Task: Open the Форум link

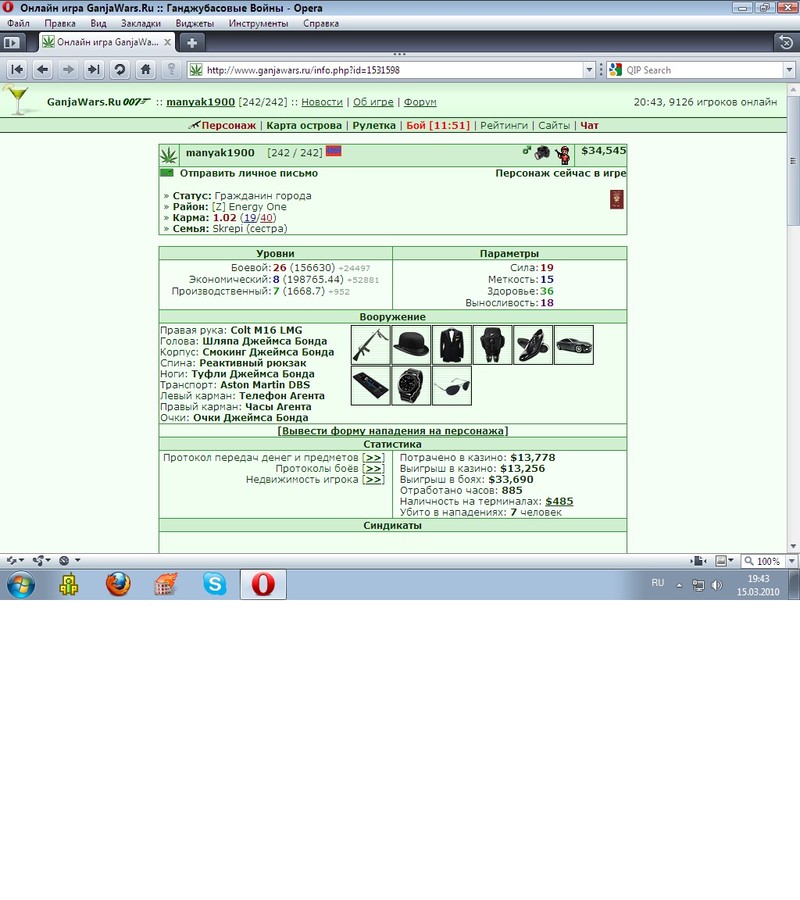Action: (420, 102)
